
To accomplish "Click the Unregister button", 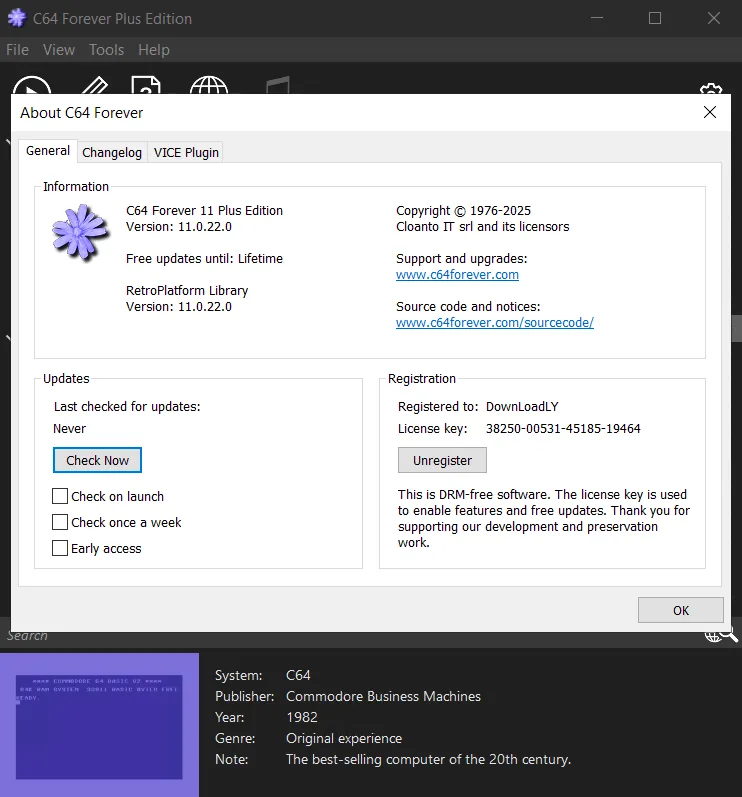I will click(442, 460).
